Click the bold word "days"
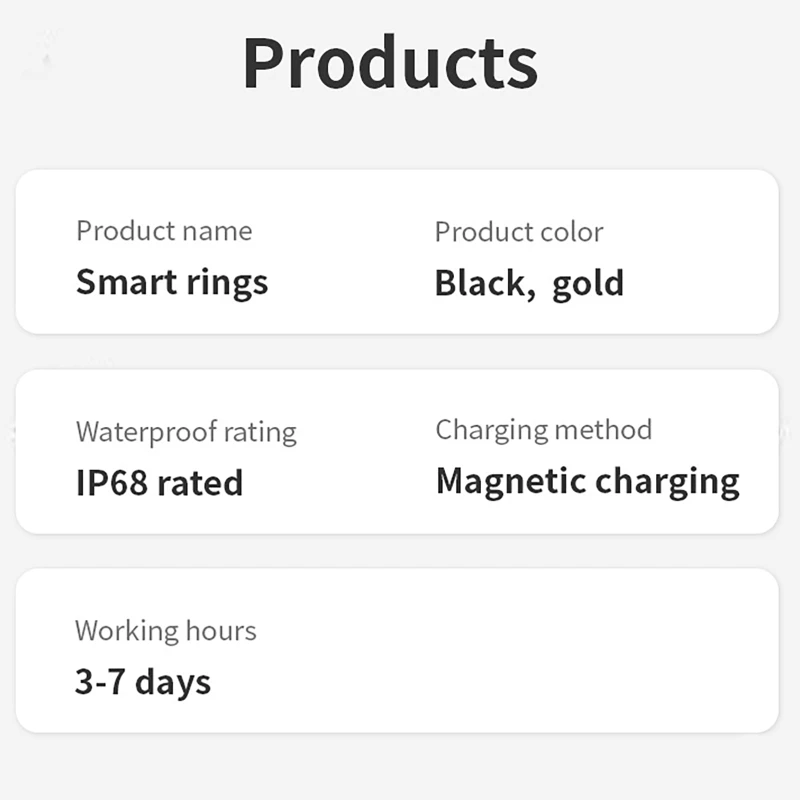 click(173, 682)
